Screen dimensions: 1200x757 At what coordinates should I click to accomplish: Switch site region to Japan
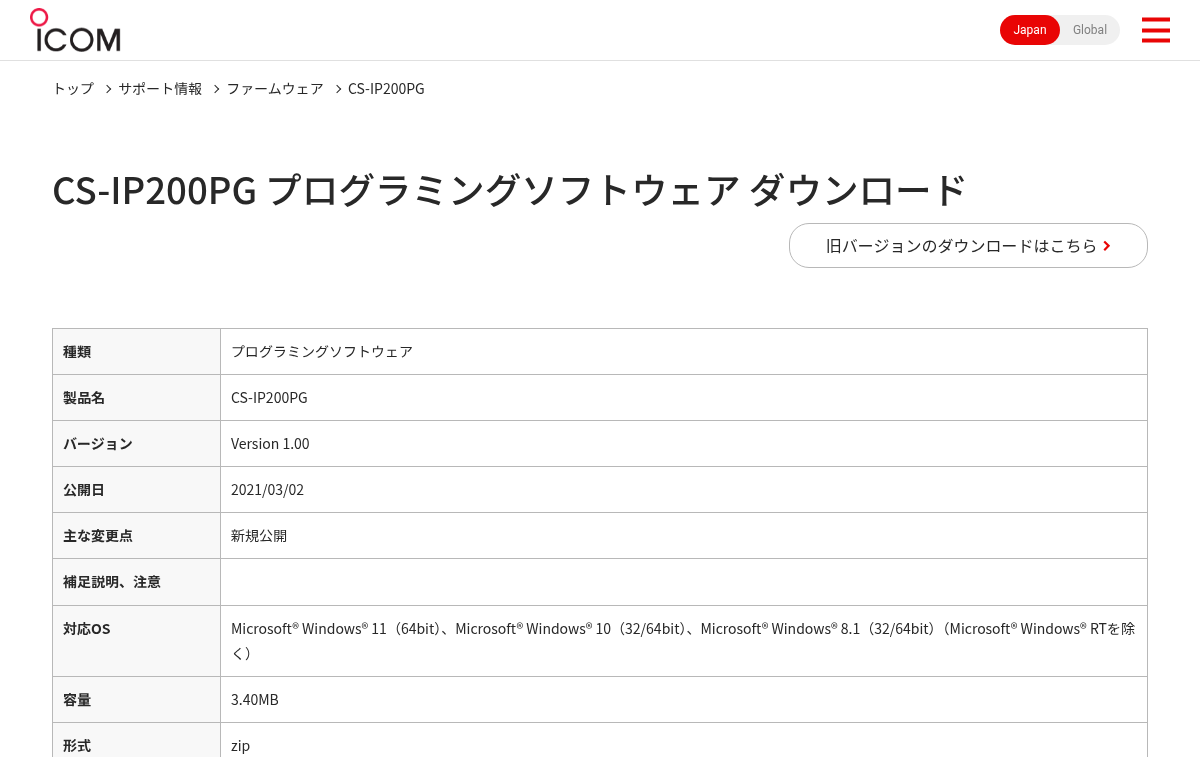[1030, 30]
